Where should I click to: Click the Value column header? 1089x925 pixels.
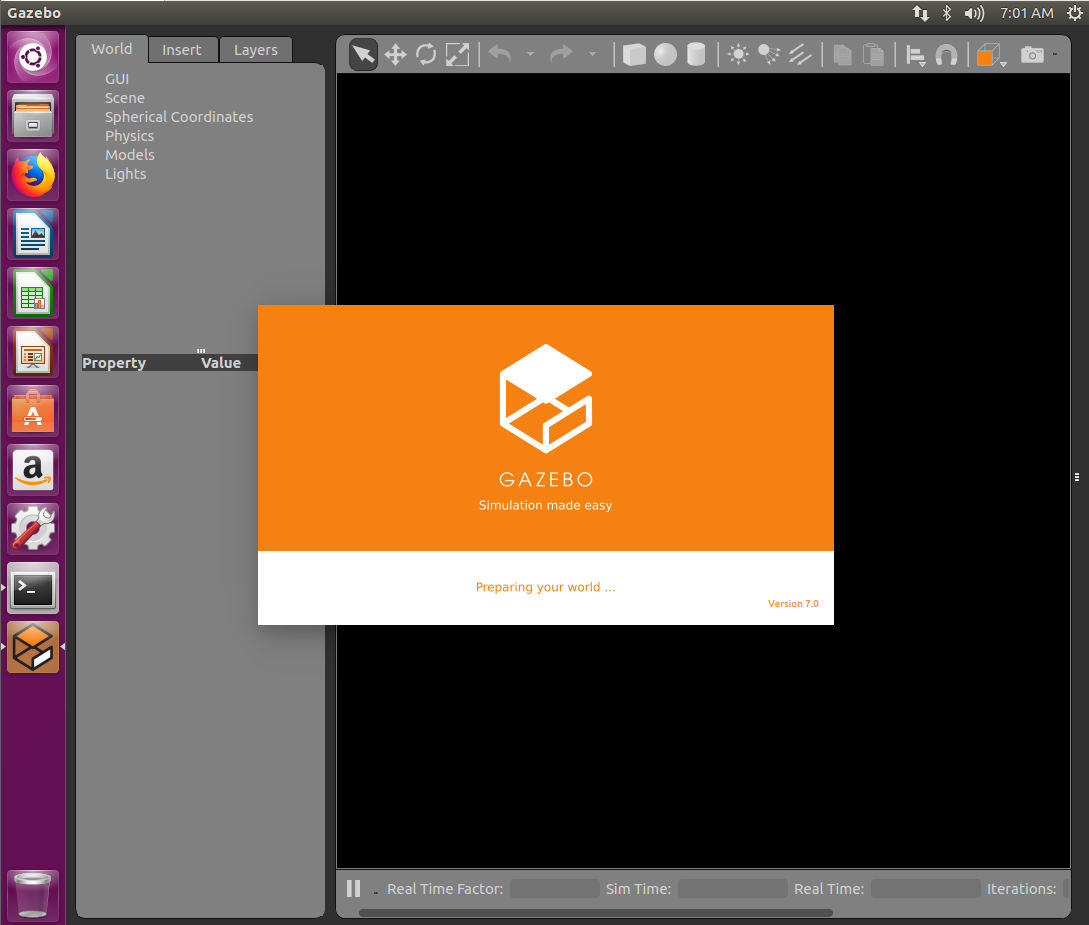(x=221, y=362)
